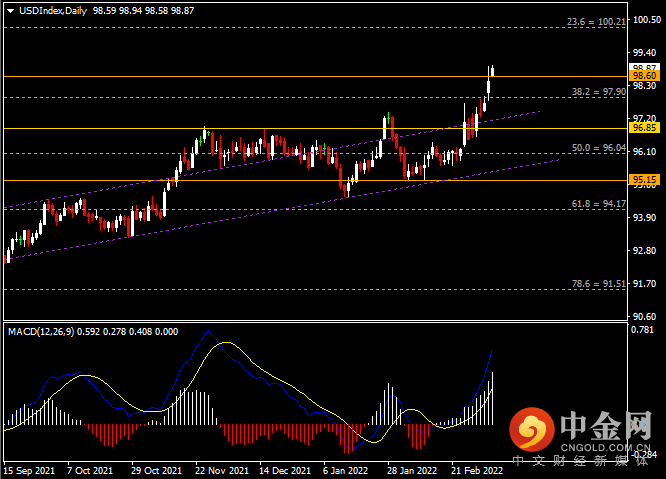Select the 15 Sep 2021 date label

pos(29,471)
